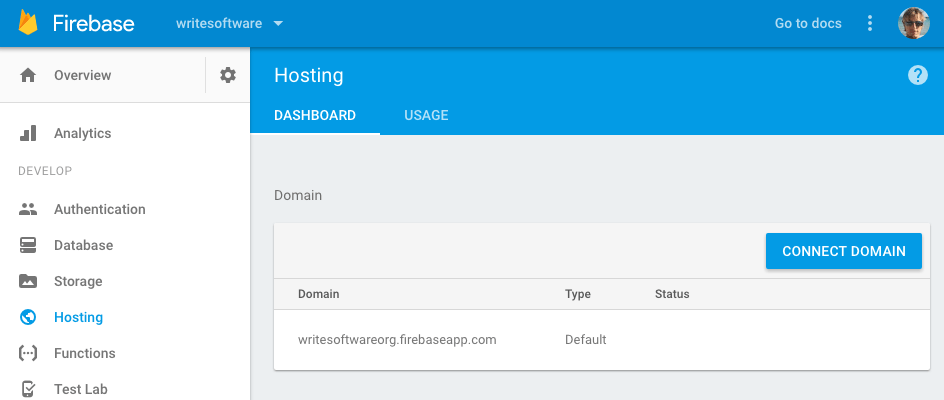Switch to the USAGE tab
Screen dimensions: 944x400
(426, 115)
